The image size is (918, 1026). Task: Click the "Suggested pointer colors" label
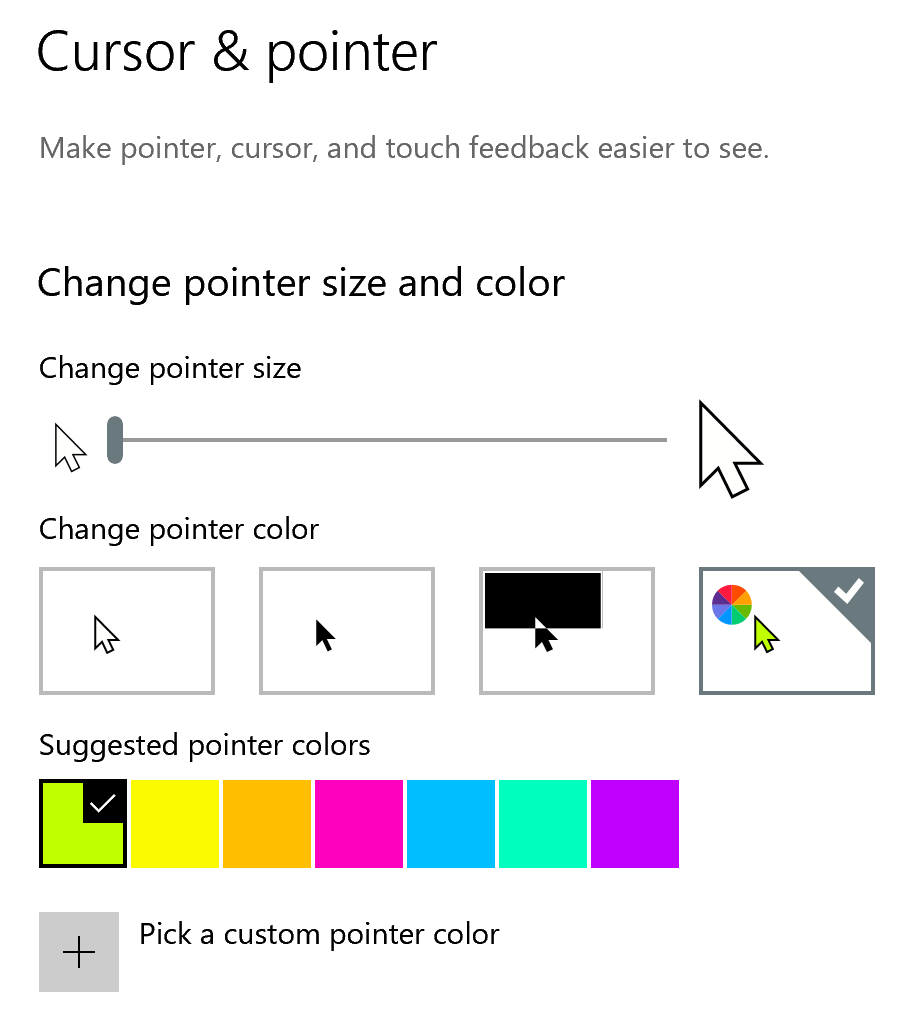[205, 745]
